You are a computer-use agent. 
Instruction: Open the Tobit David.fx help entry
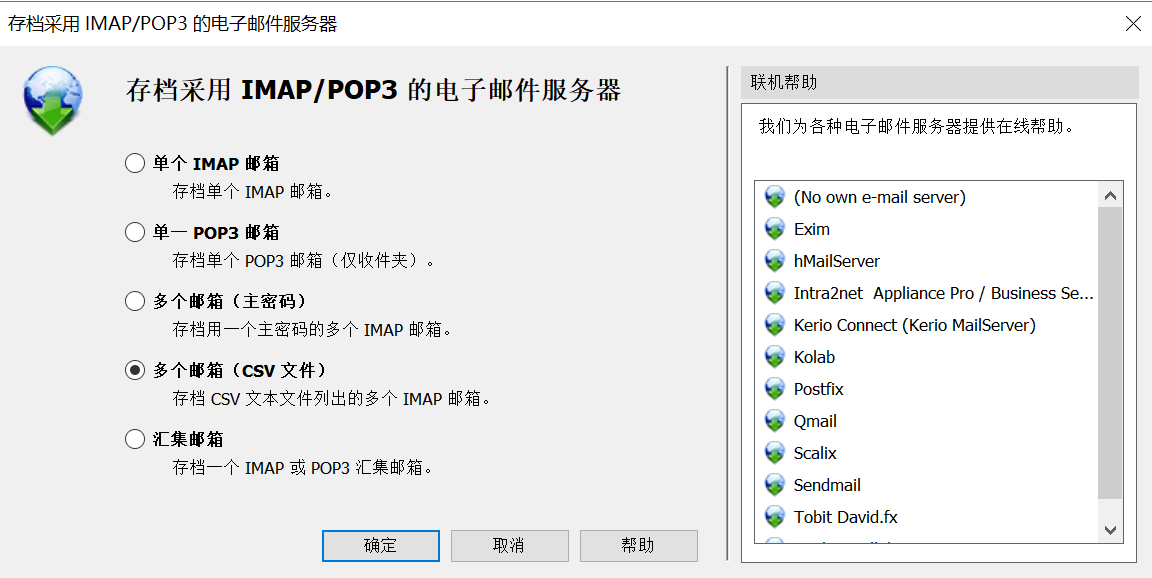pos(846,516)
